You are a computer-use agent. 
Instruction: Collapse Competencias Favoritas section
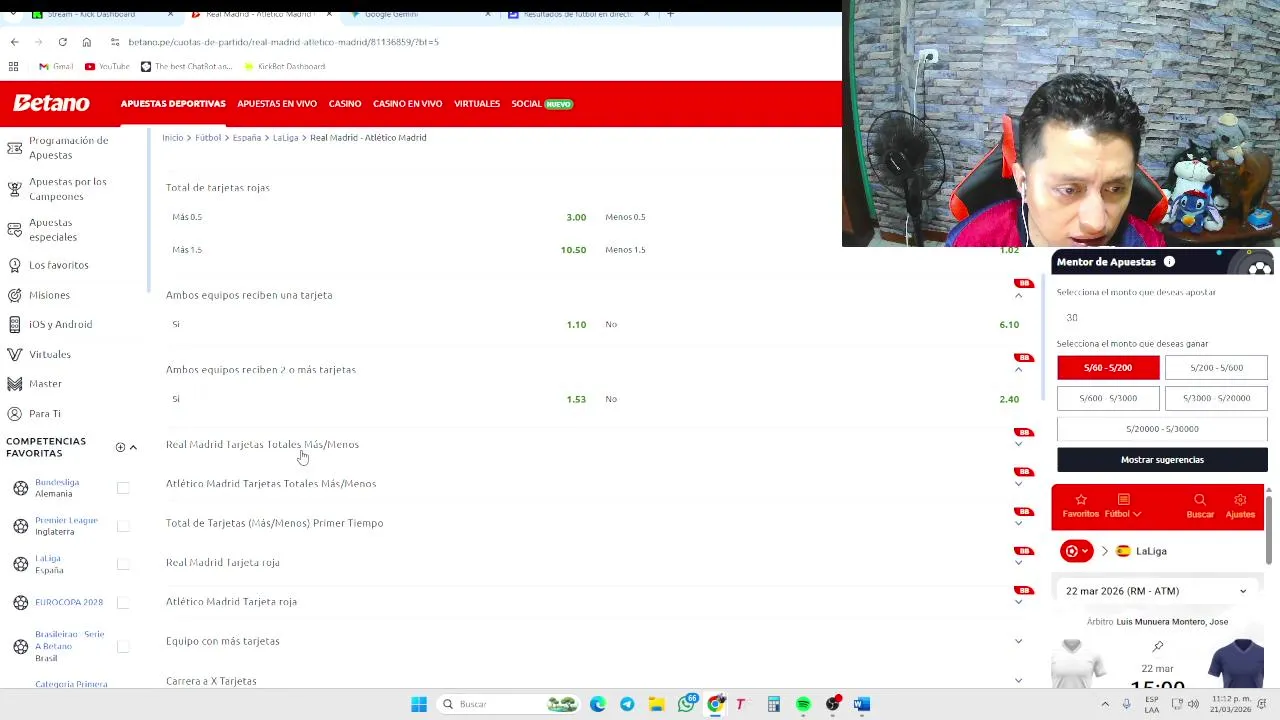click(133, 447)
